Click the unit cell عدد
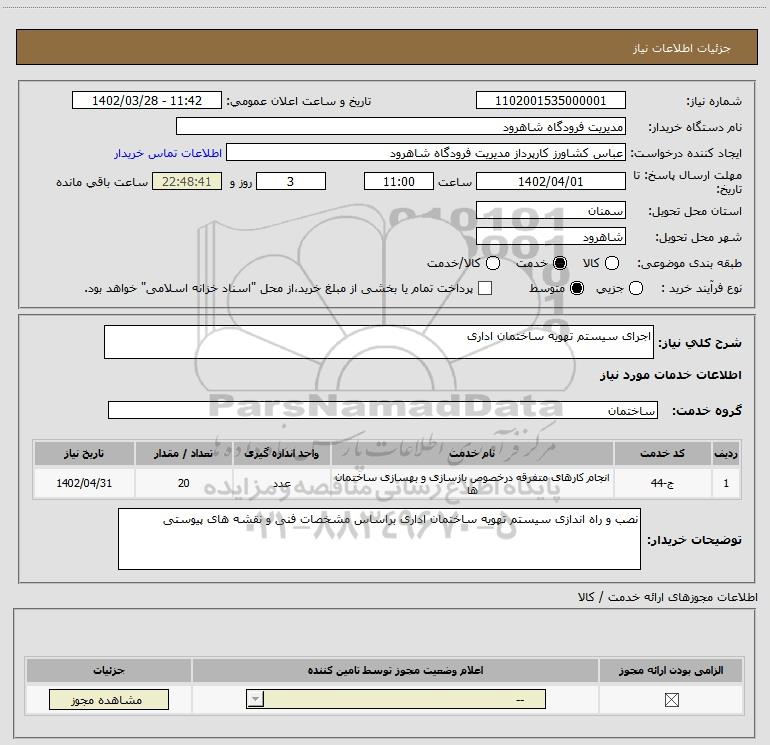This screenshot has height=745, width=770. pos(281,483)
